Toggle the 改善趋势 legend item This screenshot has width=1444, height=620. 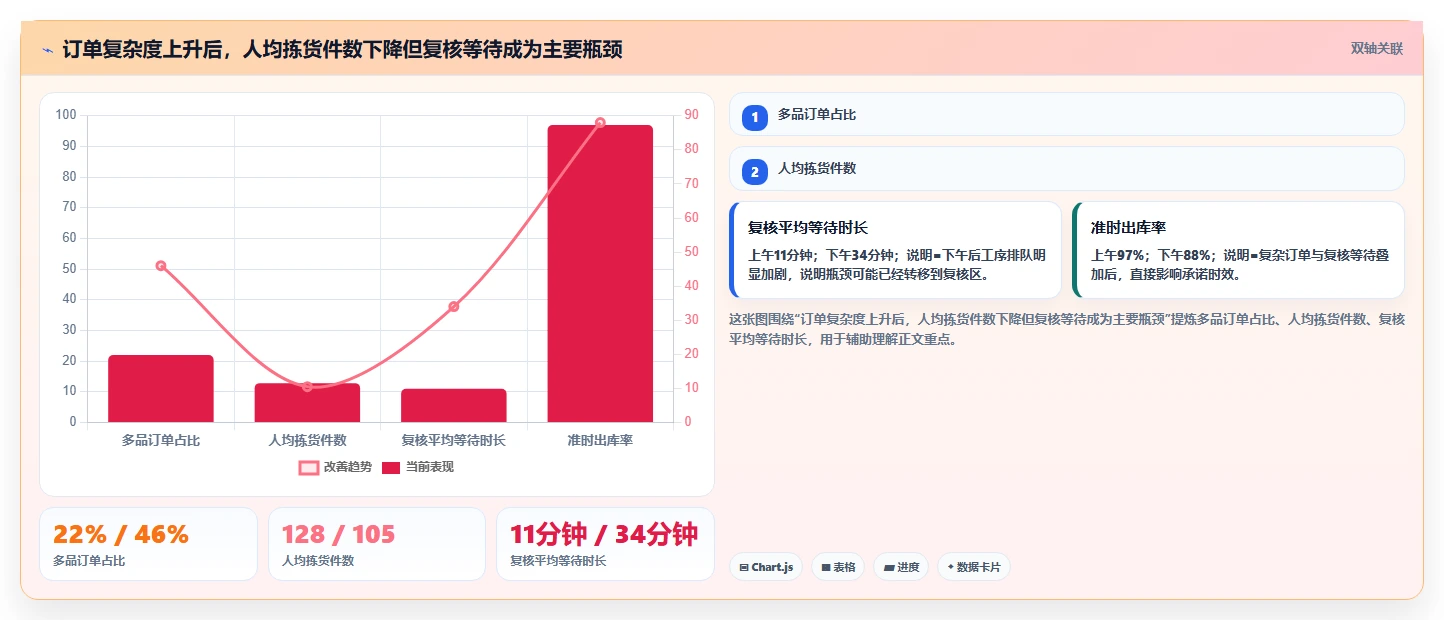(335, 467)
